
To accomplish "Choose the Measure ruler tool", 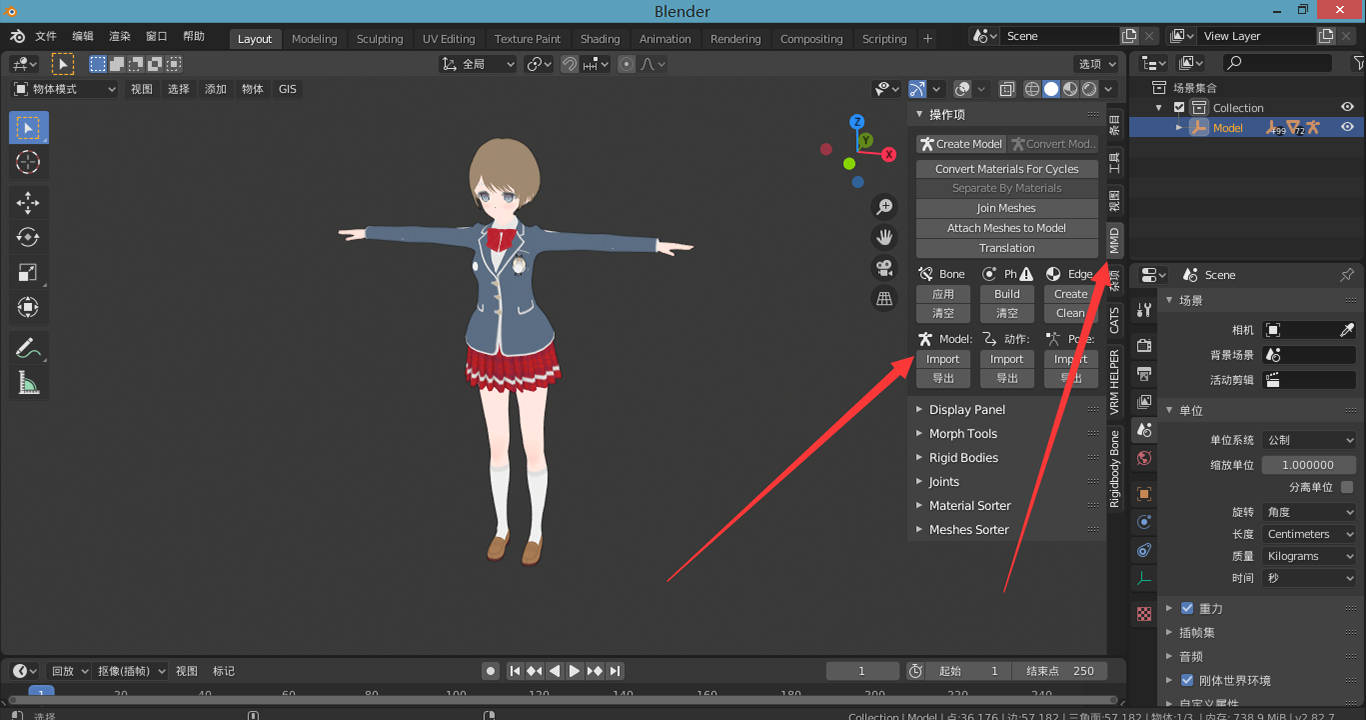I will (x=28, y=382).
